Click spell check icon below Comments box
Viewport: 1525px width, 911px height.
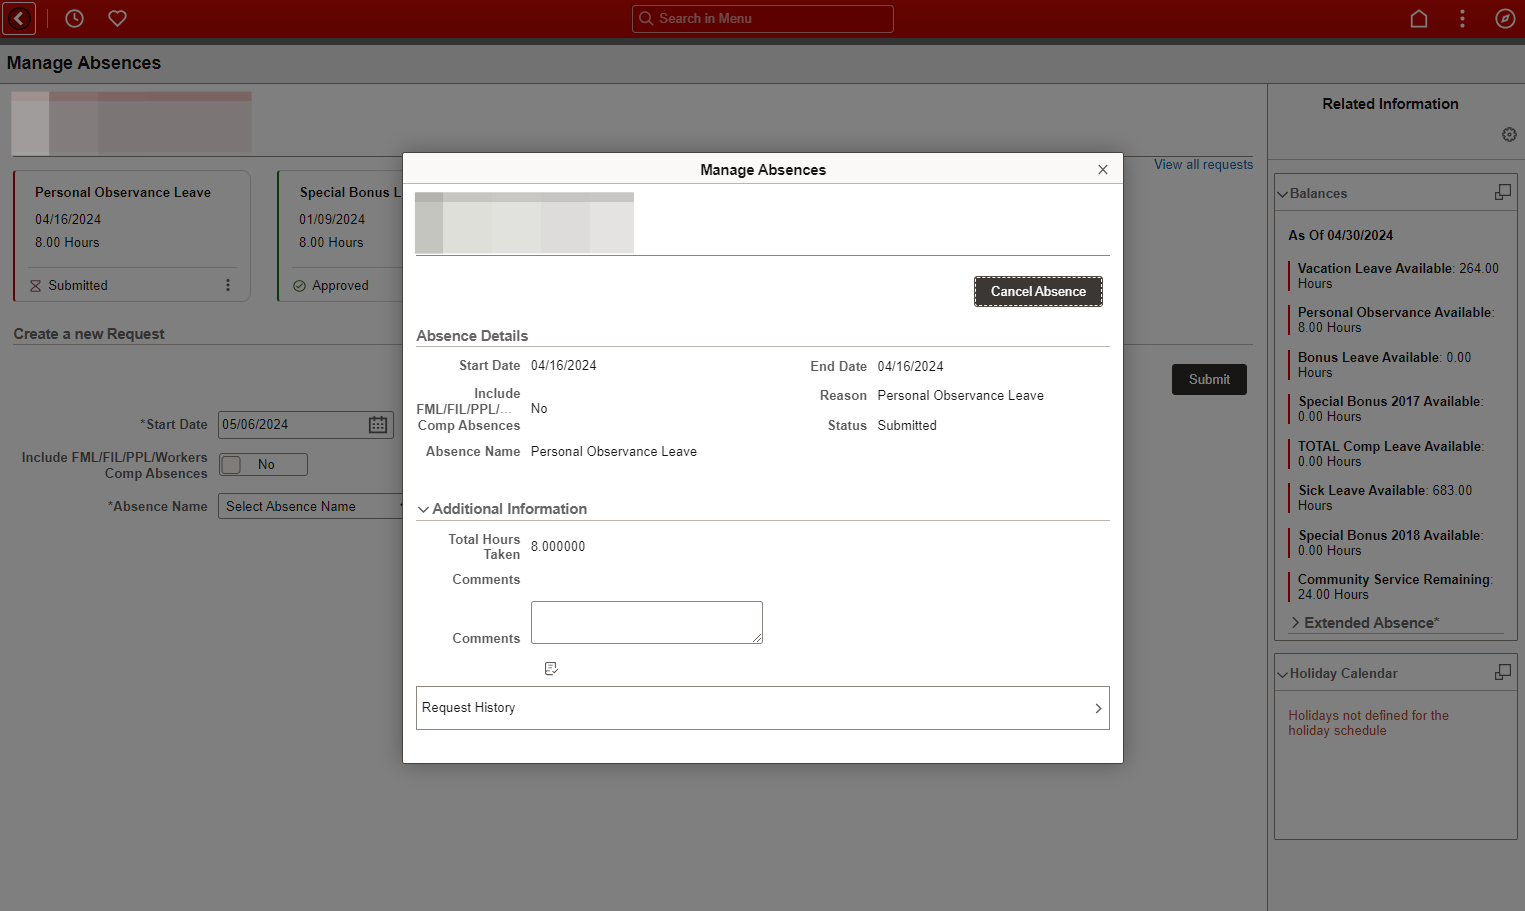tap(551, 668)
